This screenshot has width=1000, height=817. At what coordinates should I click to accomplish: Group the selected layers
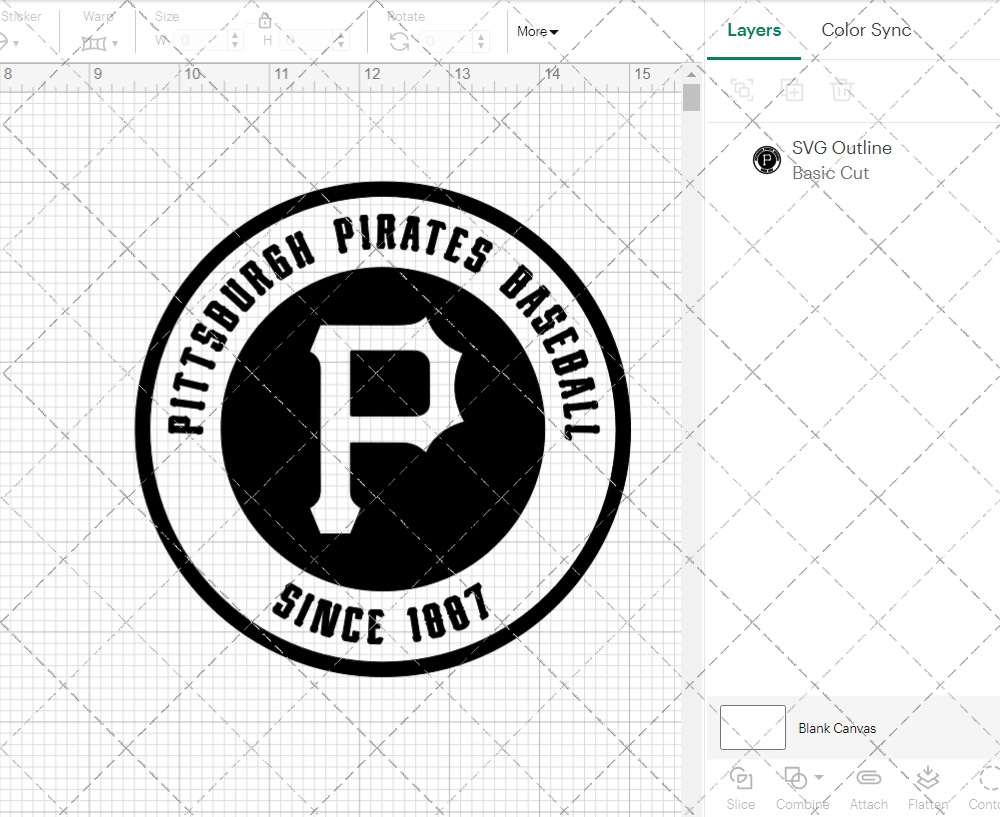coord(742,91)
